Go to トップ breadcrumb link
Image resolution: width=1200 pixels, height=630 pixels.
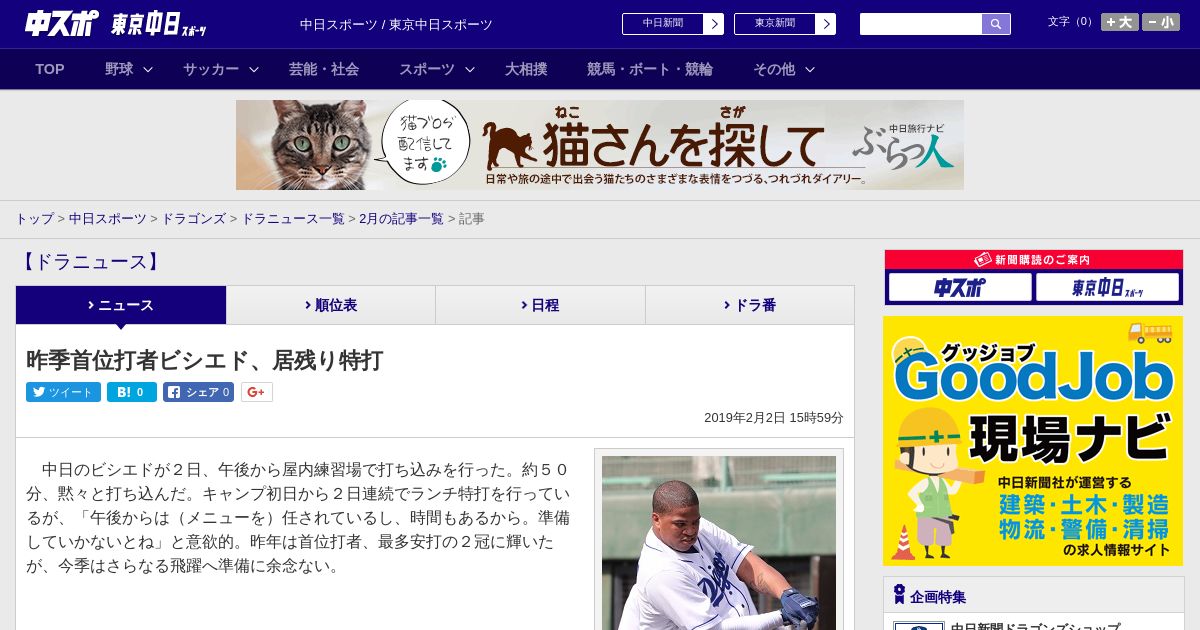pos(34,218)
